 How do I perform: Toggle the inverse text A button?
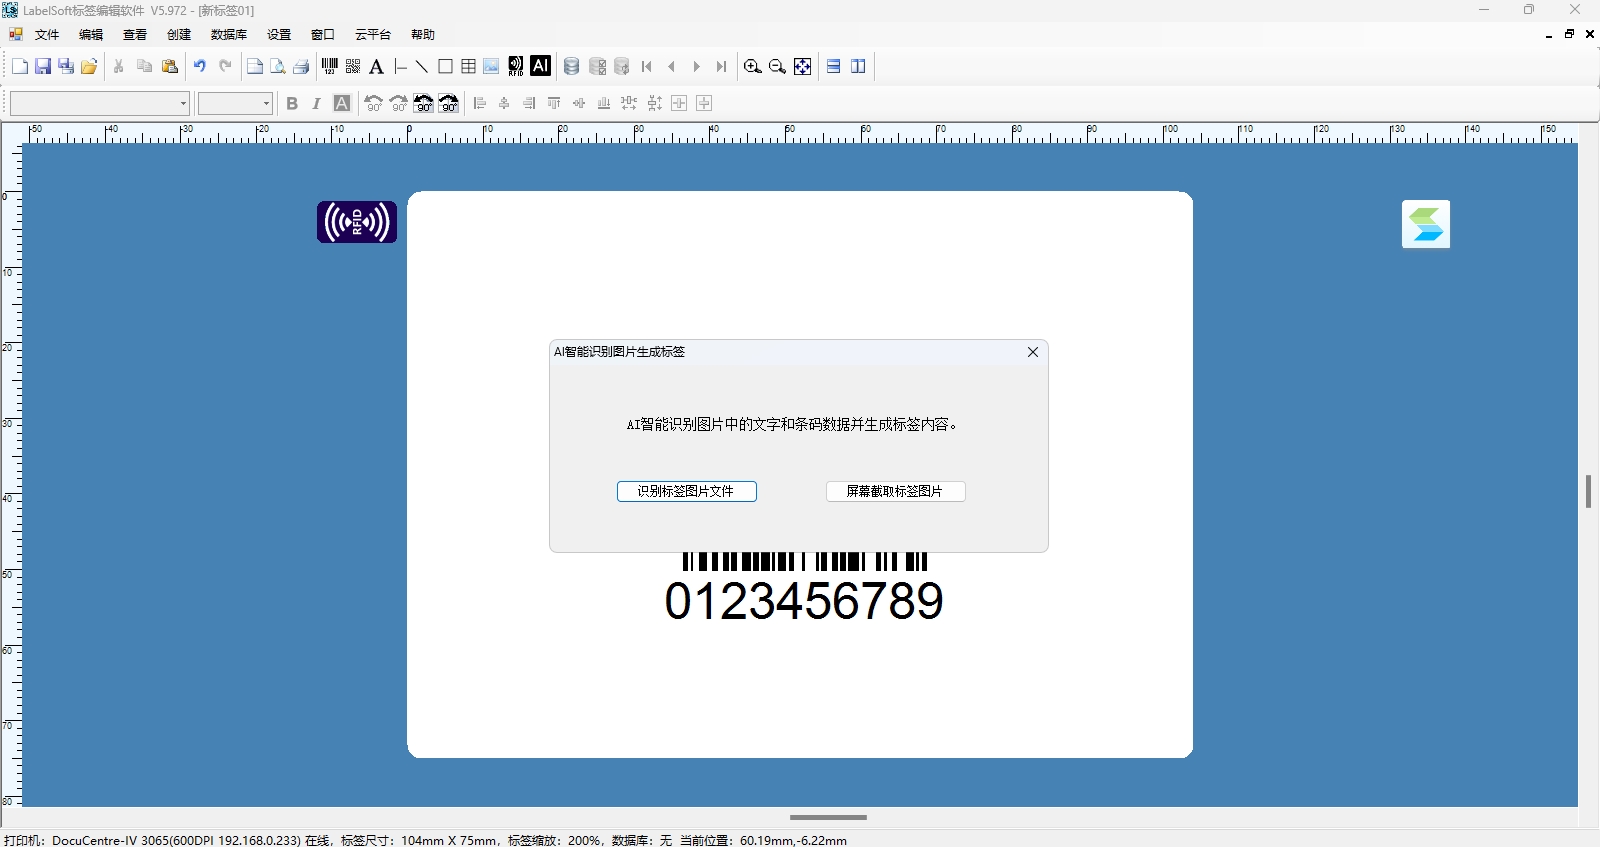click(342, 103)
